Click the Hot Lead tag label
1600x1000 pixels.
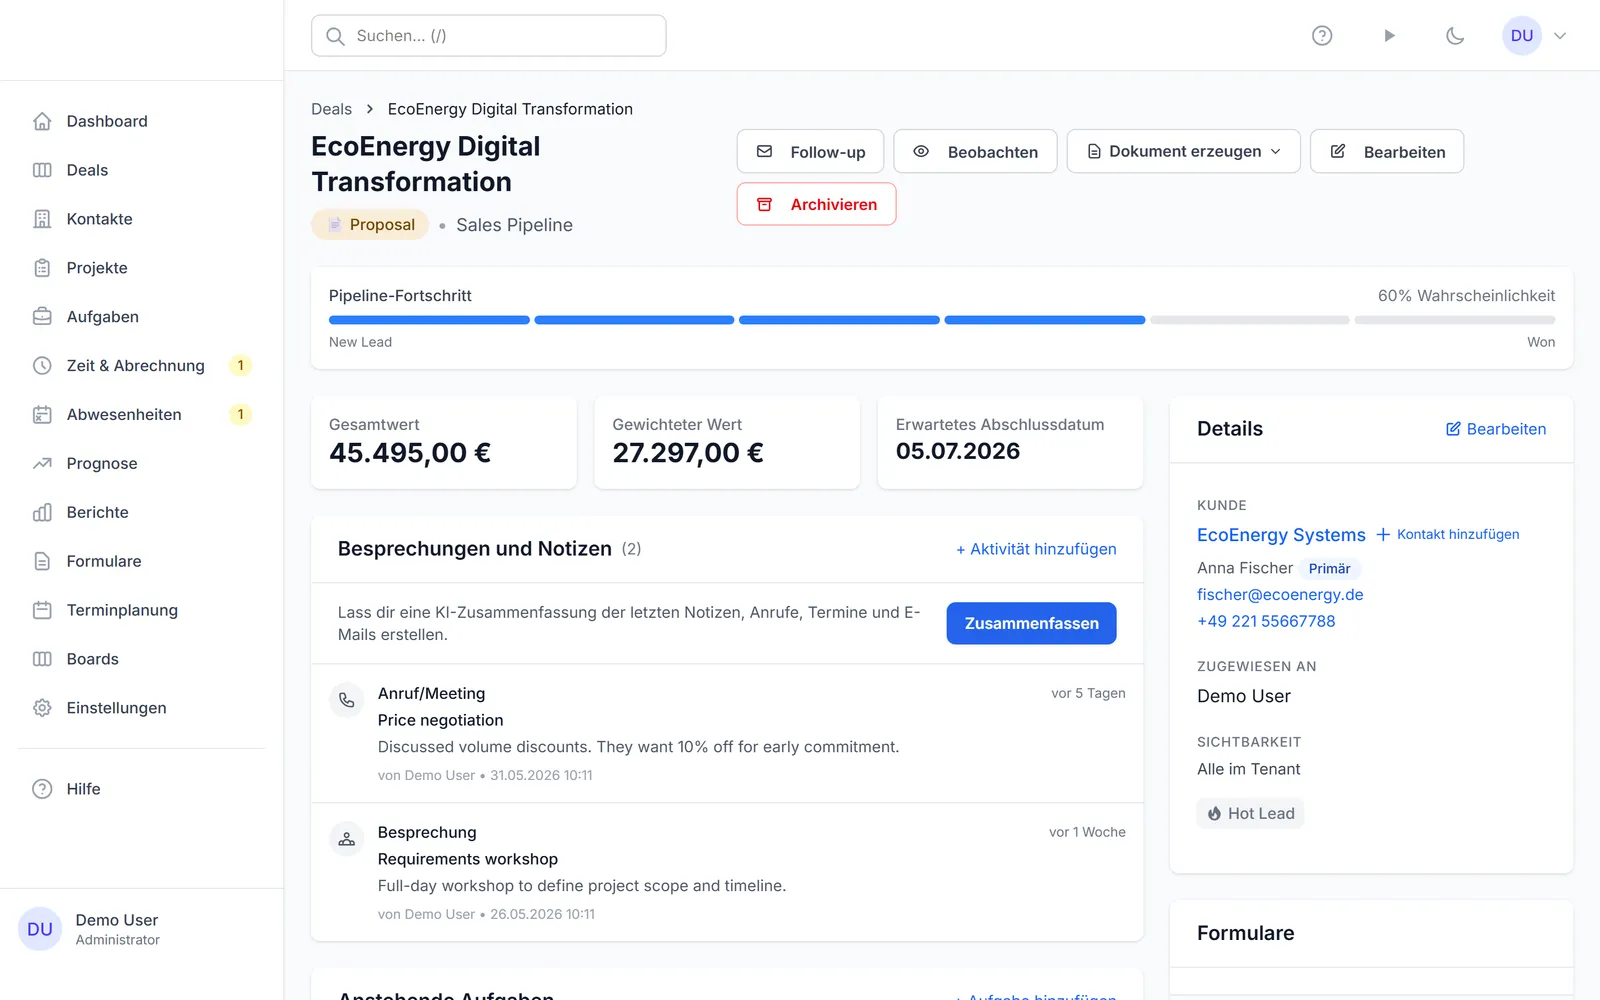[x=1261, y=814]
